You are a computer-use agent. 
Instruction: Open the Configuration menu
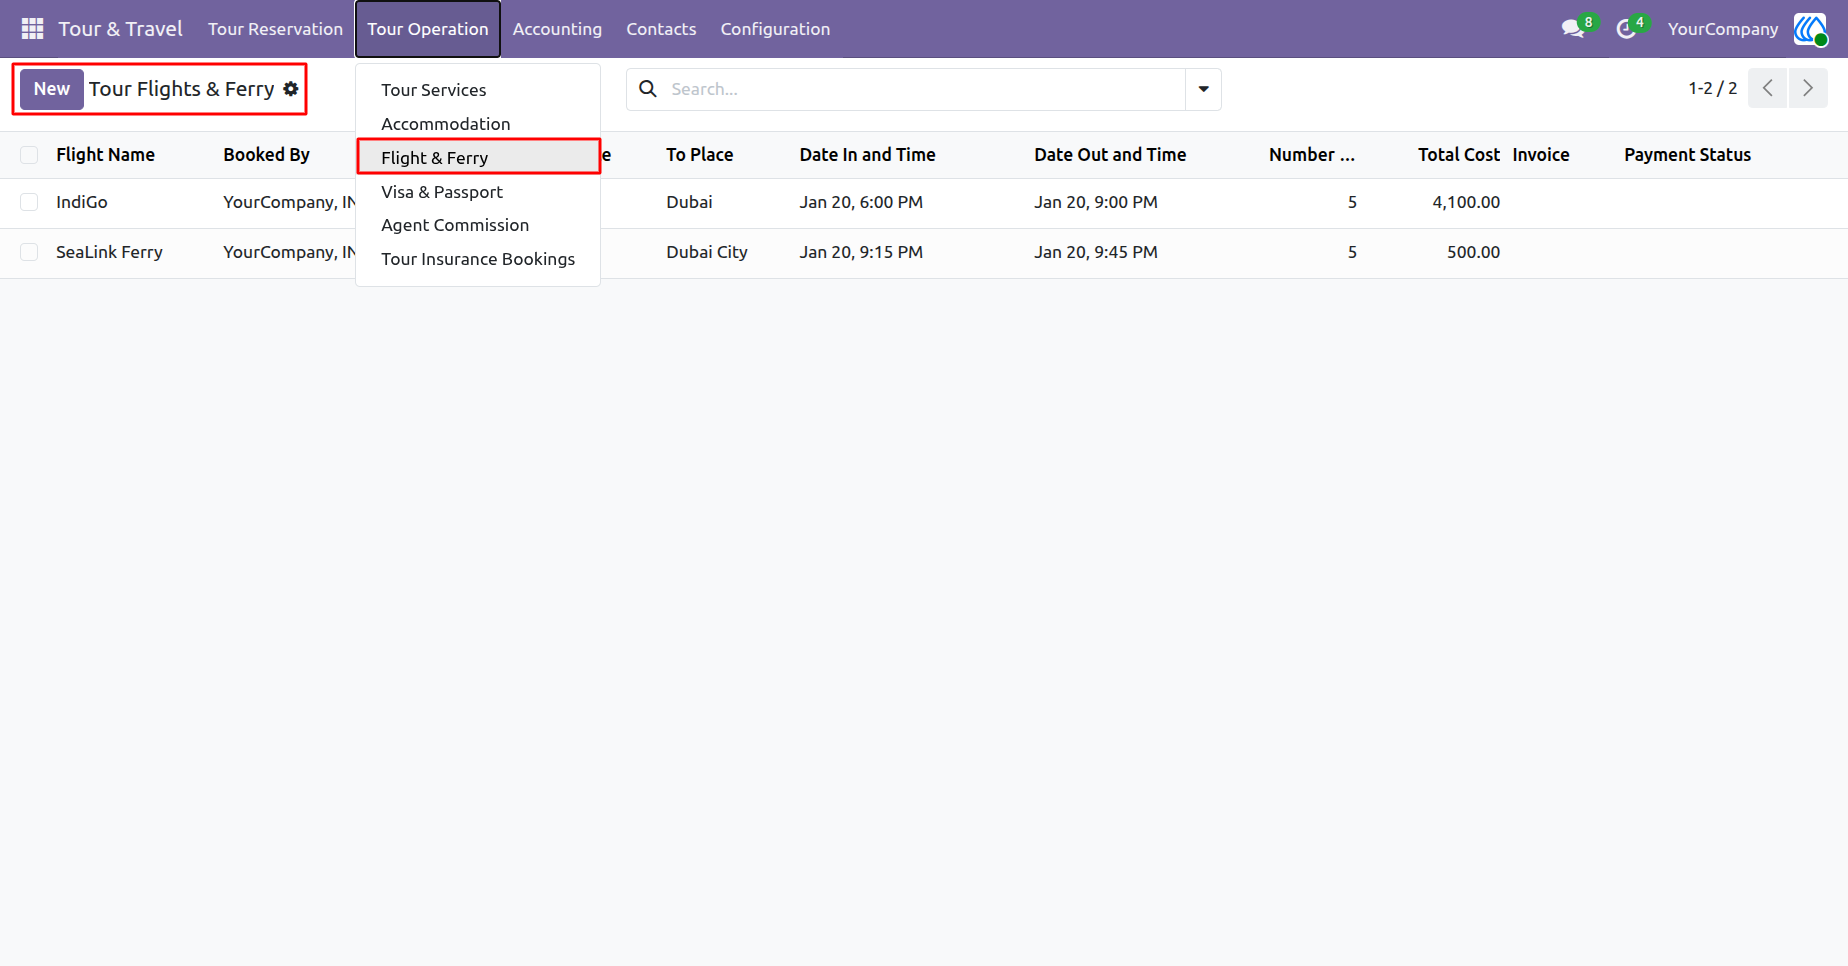775,29
